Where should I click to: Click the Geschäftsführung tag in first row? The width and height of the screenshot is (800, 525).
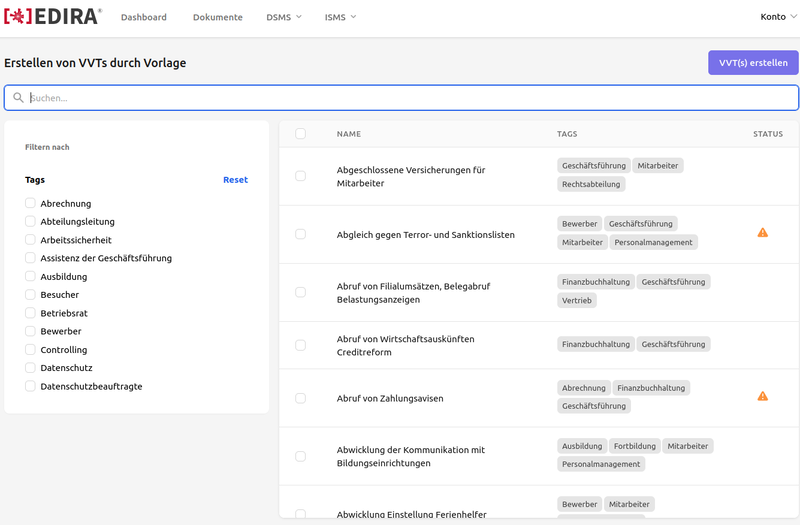click(x=593, y=165)
